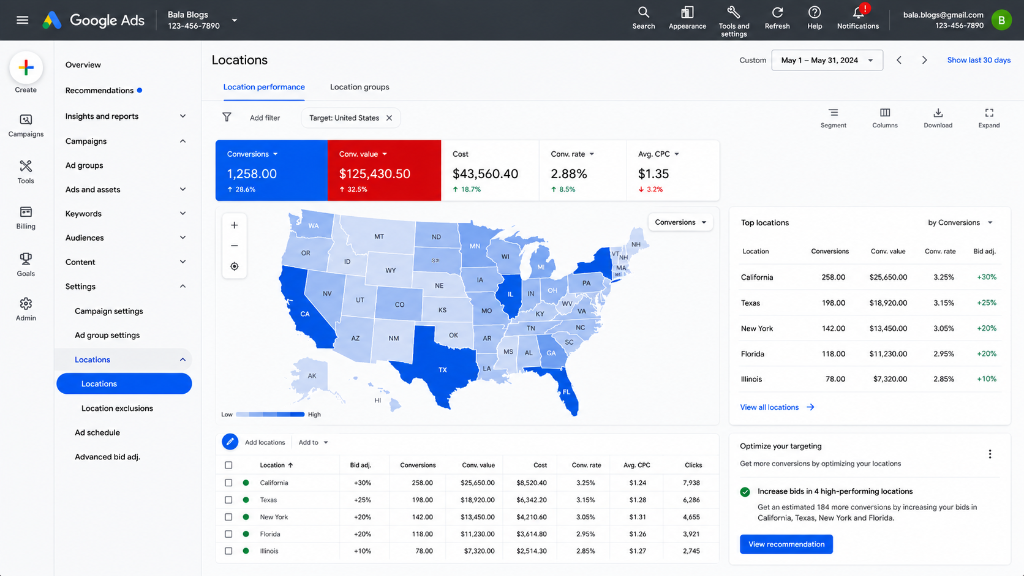Open the account avatar B
1024x576 pixels.
click(x=1001, y=20)
